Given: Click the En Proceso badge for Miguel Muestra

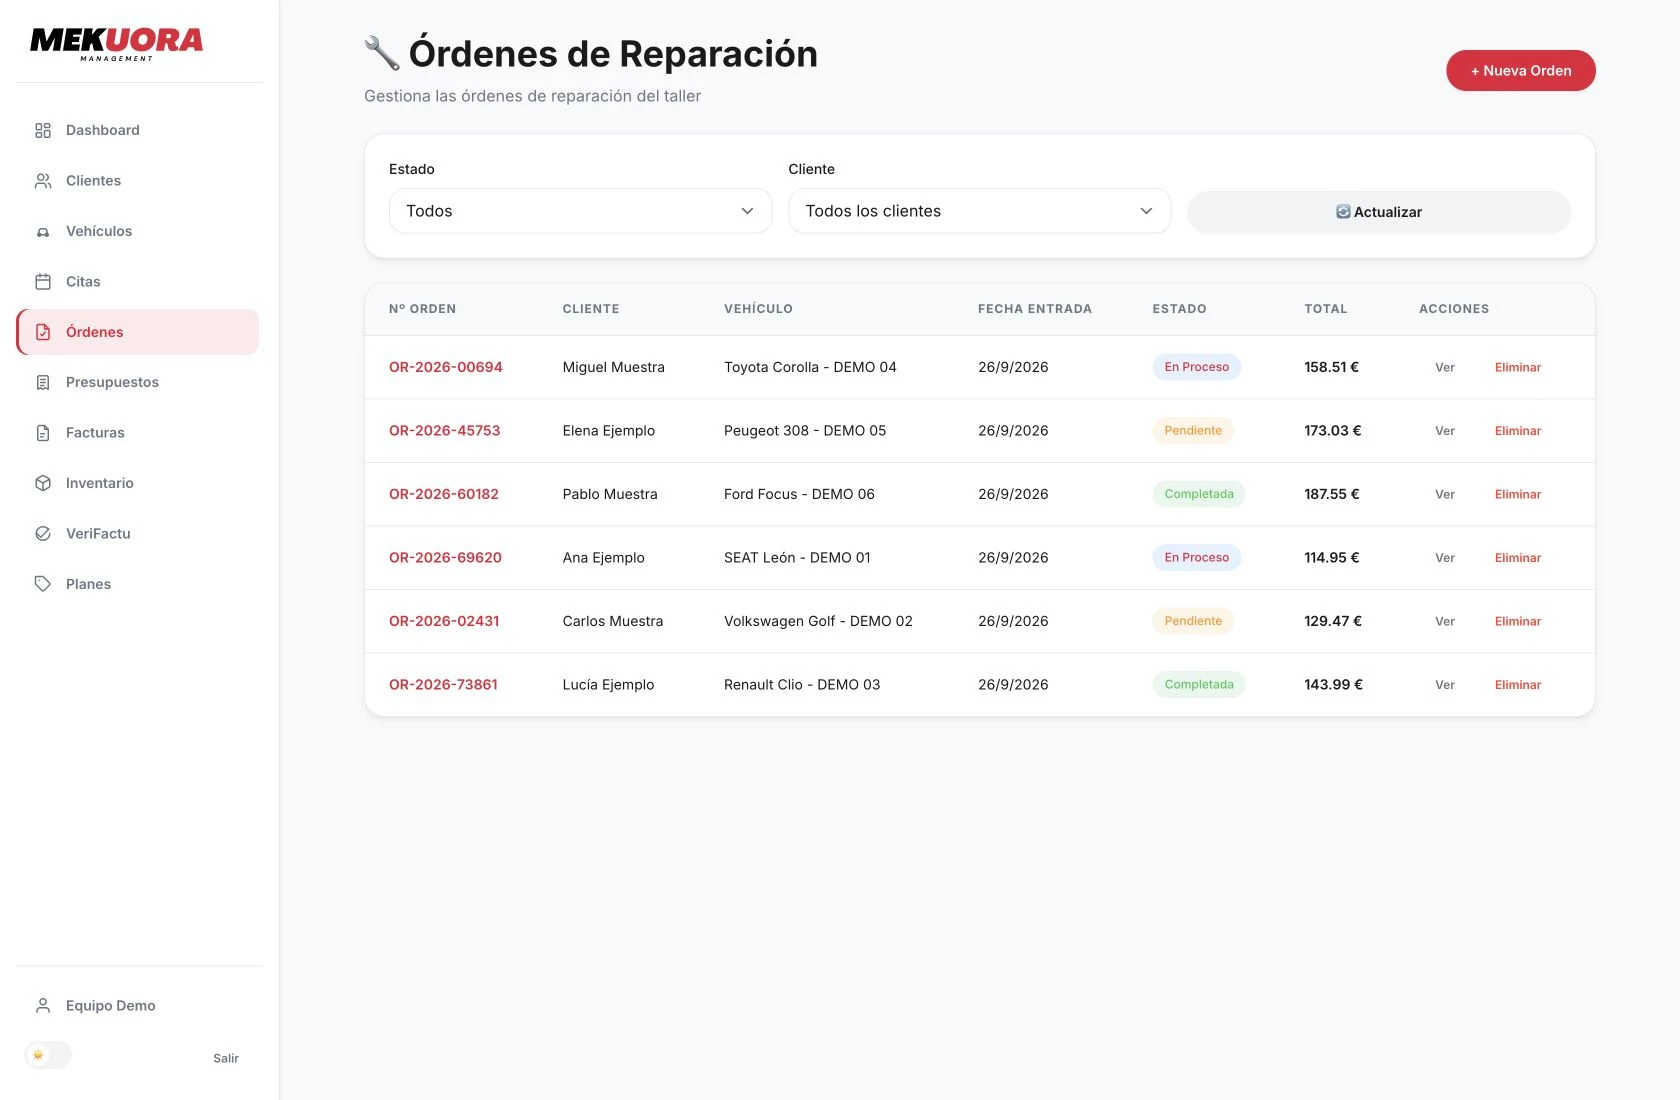Looking at the screenshot, I should (1197, 367).
